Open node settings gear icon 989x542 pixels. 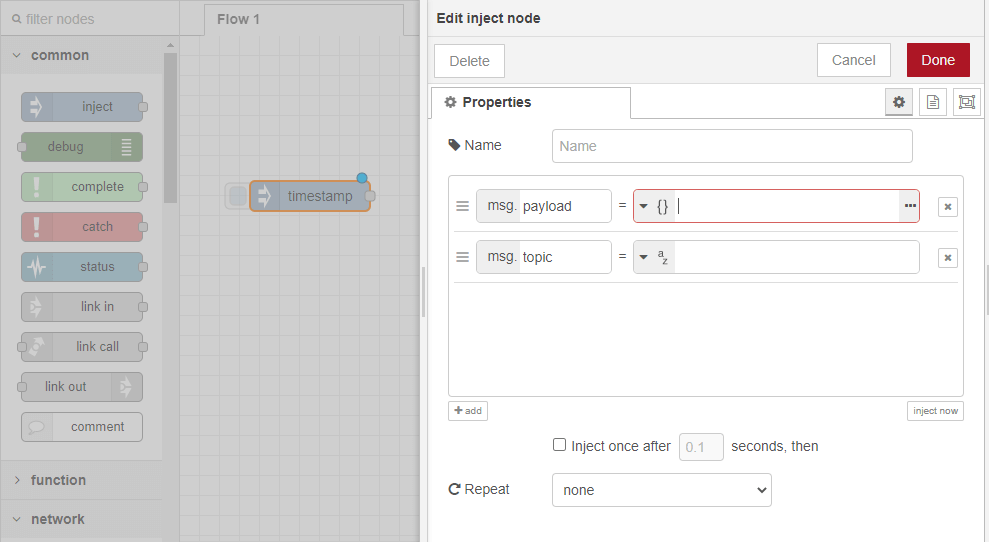[x=898, y=102]
